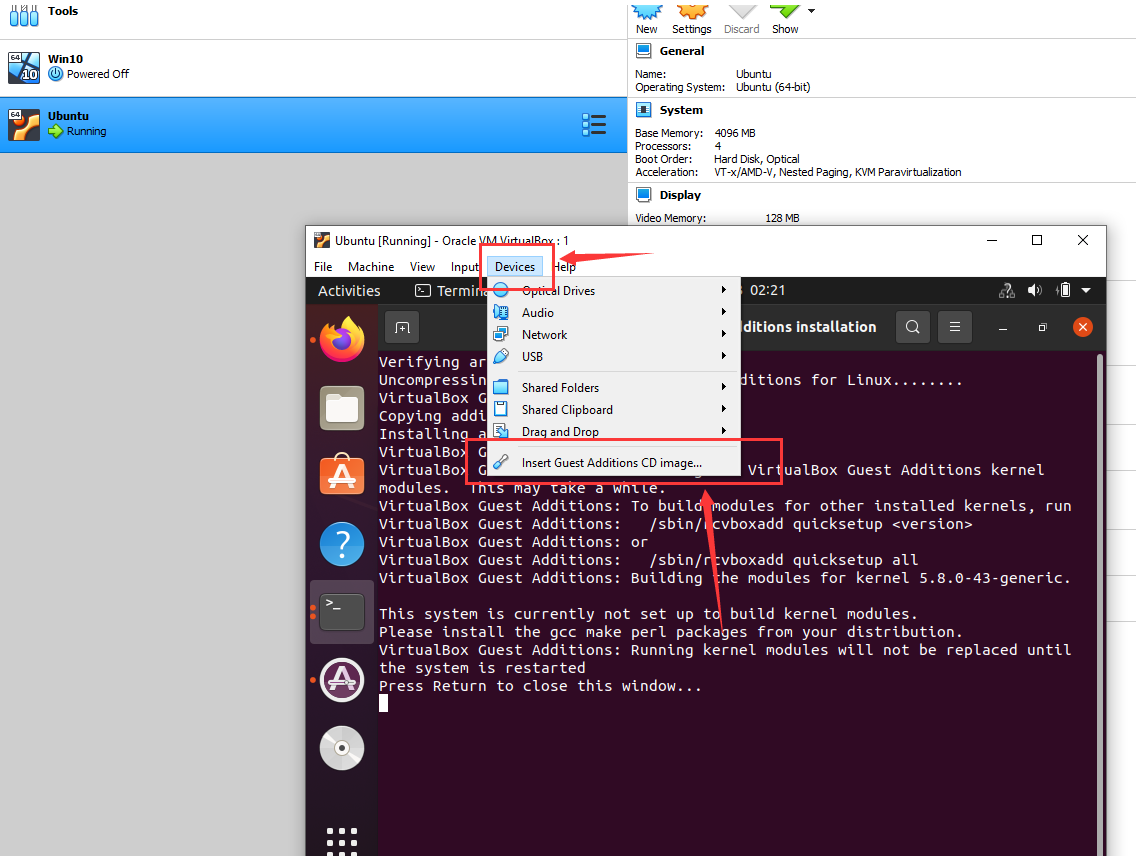Expand the Network submenu
The width and height of the screenshot is (1136, 856).
tap(614, 335)
